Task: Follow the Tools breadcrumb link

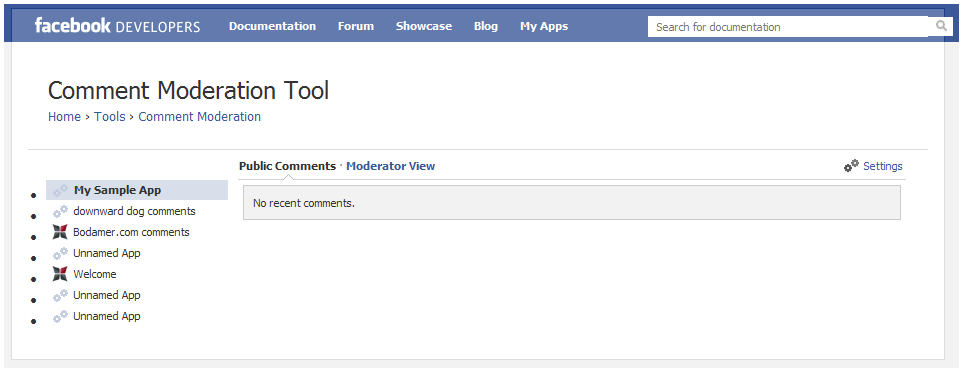Action: pos(110,117)
